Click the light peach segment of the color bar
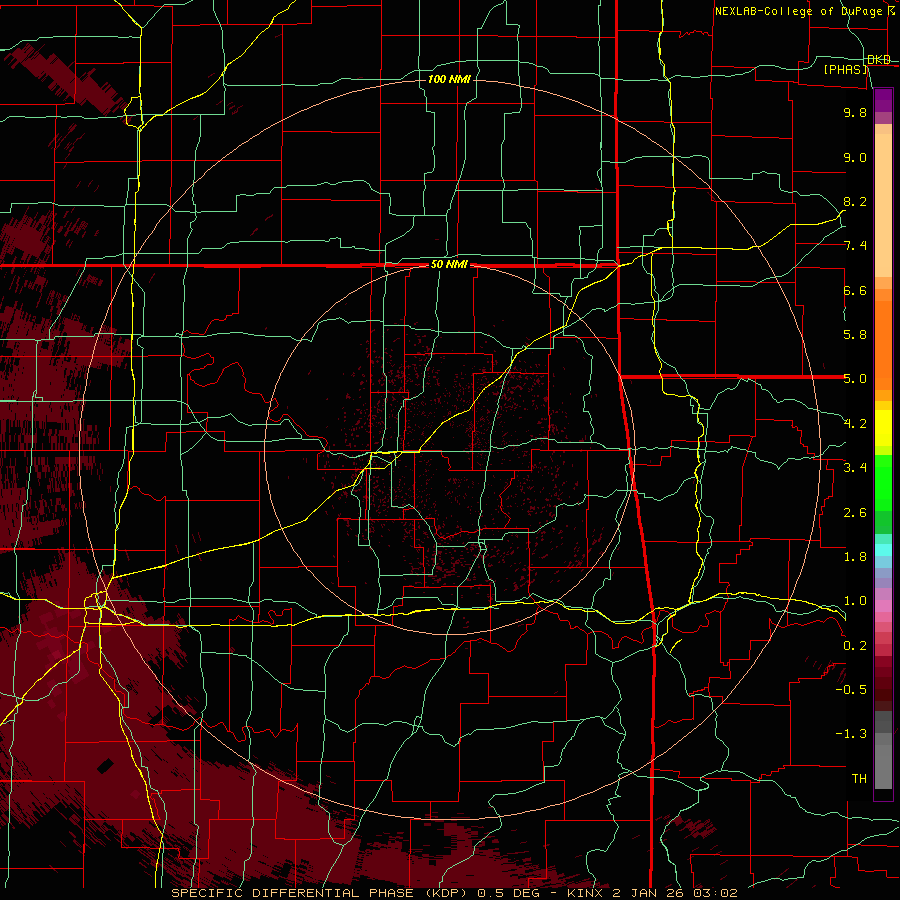This screenshot has height=900, width=900. pos(883,205)
